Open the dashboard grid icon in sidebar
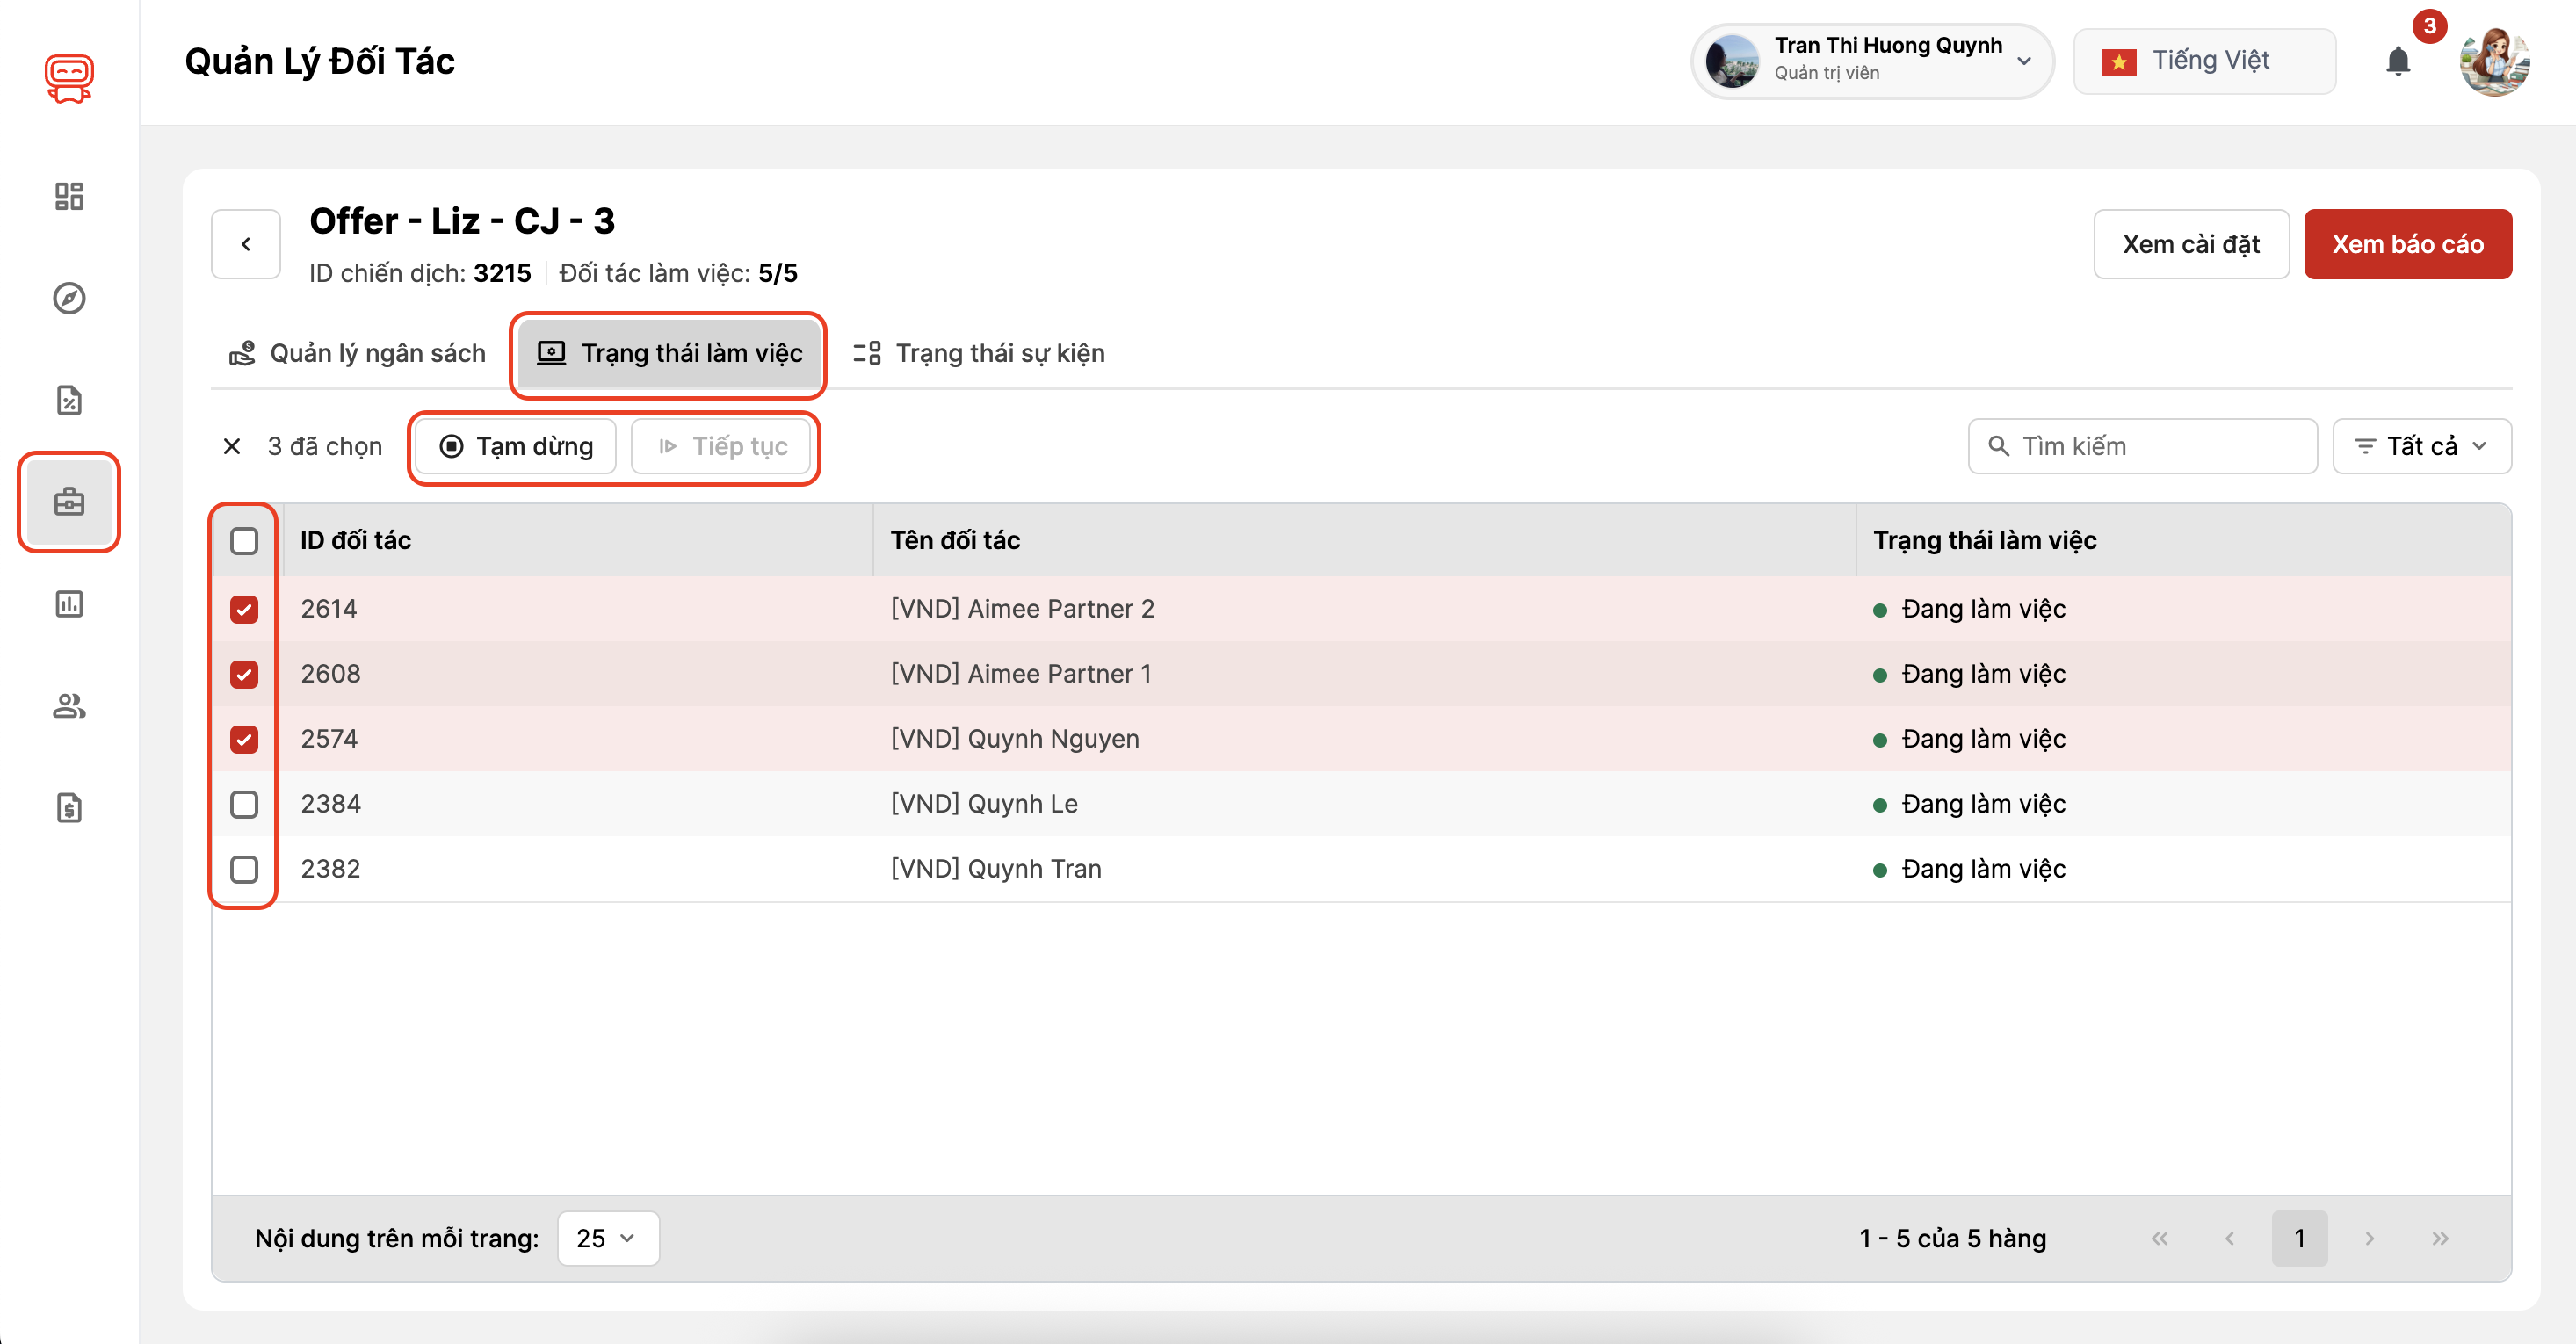2576x1344 pixels. 69,196
